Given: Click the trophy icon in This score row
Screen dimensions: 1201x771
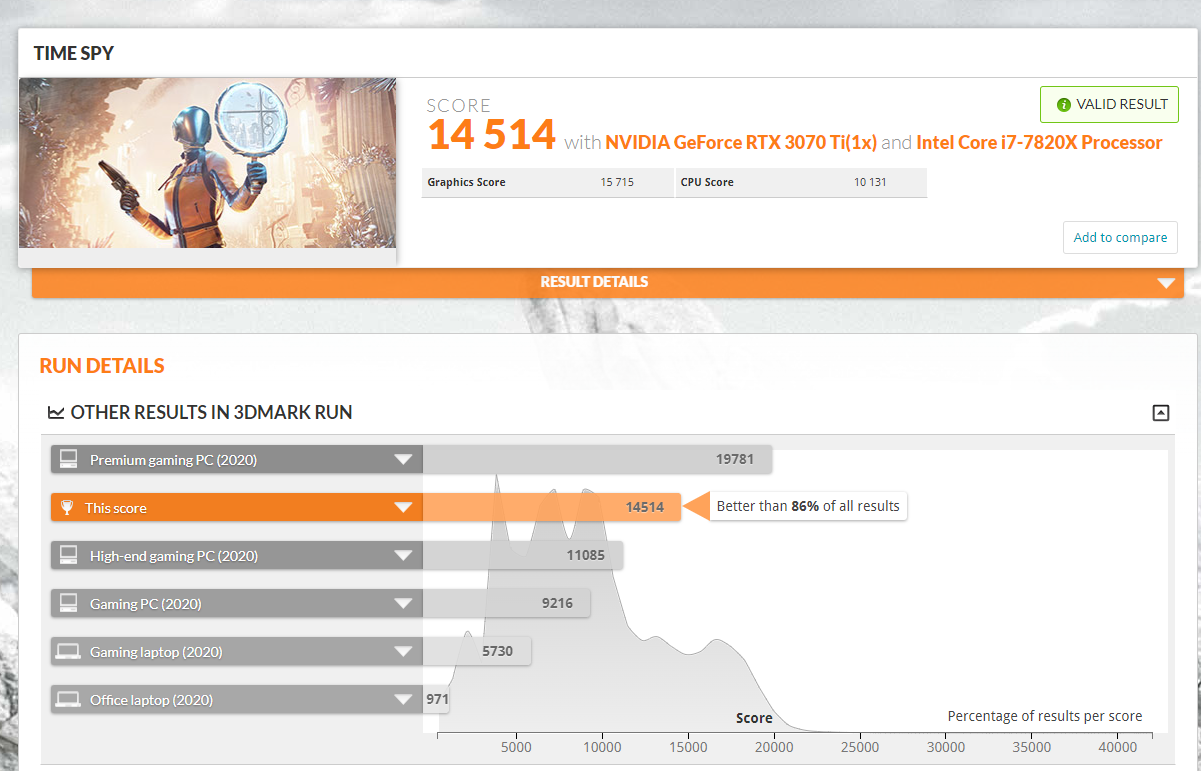Looking at the screenshot, I should pos(67,508).
